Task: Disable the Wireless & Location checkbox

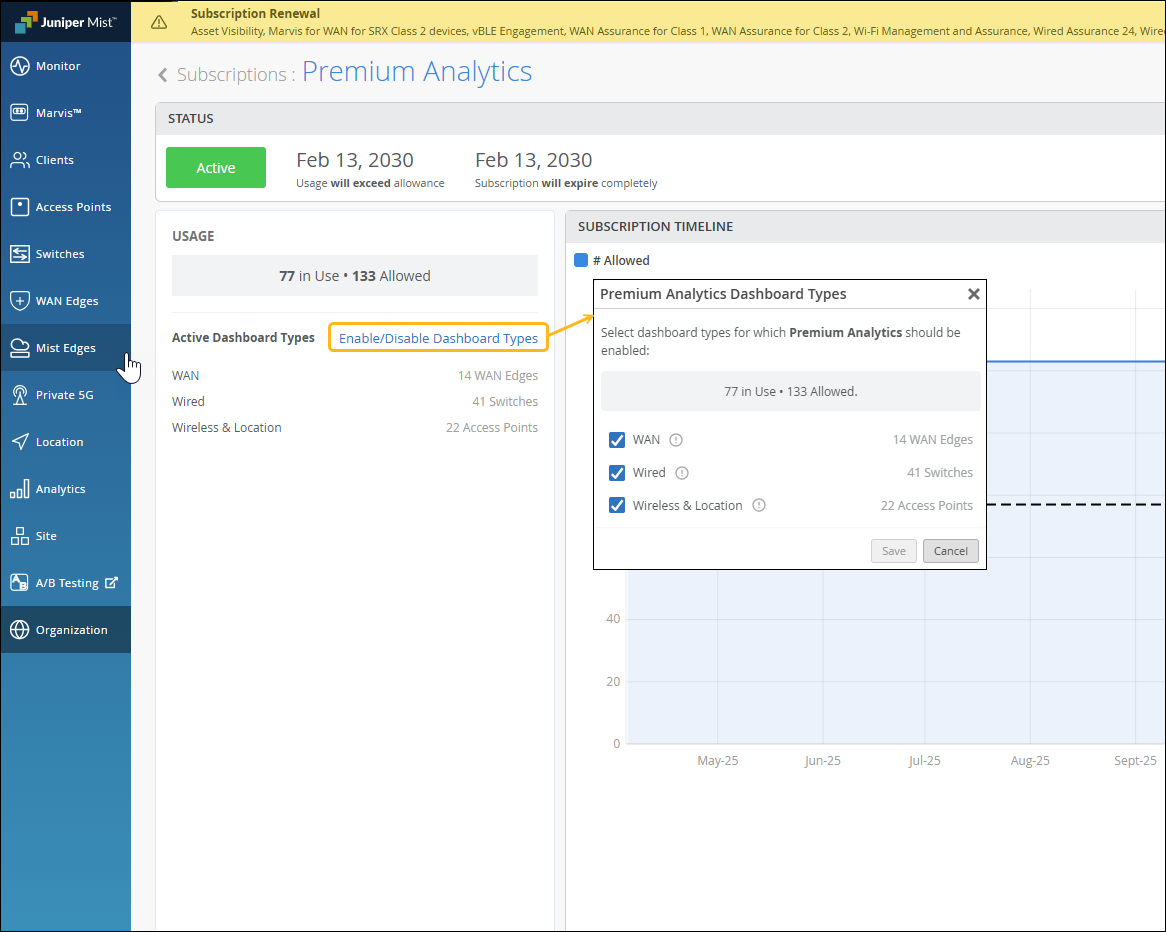Action: 617,505
